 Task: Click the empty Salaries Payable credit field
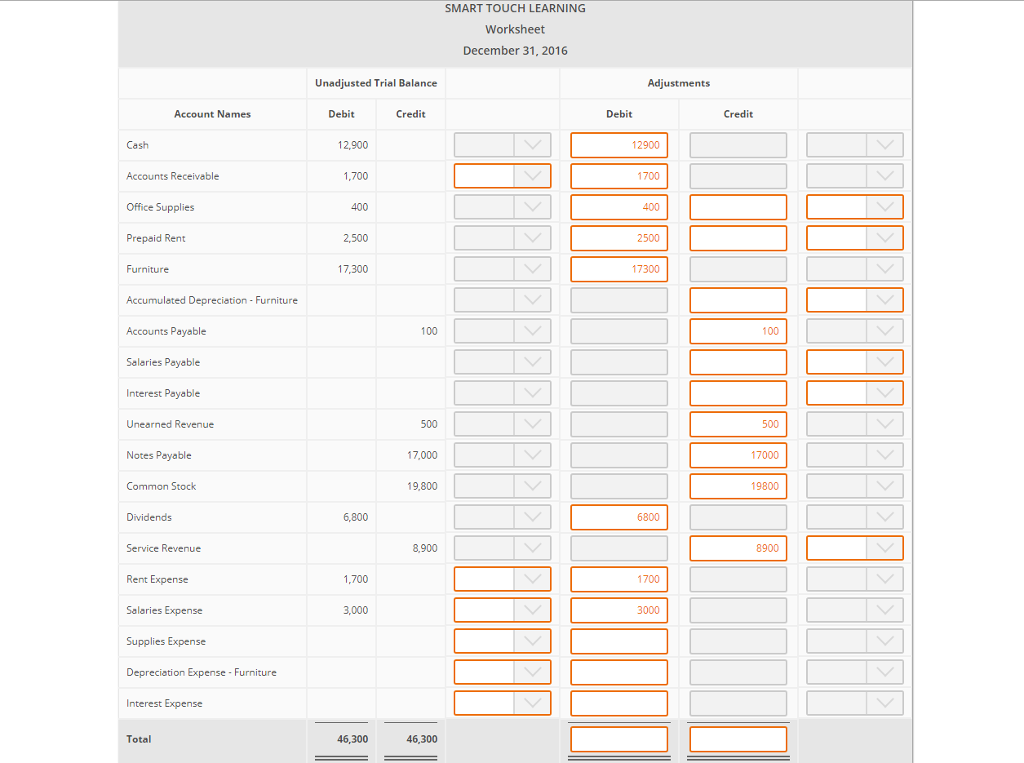[x=738, y=362]
